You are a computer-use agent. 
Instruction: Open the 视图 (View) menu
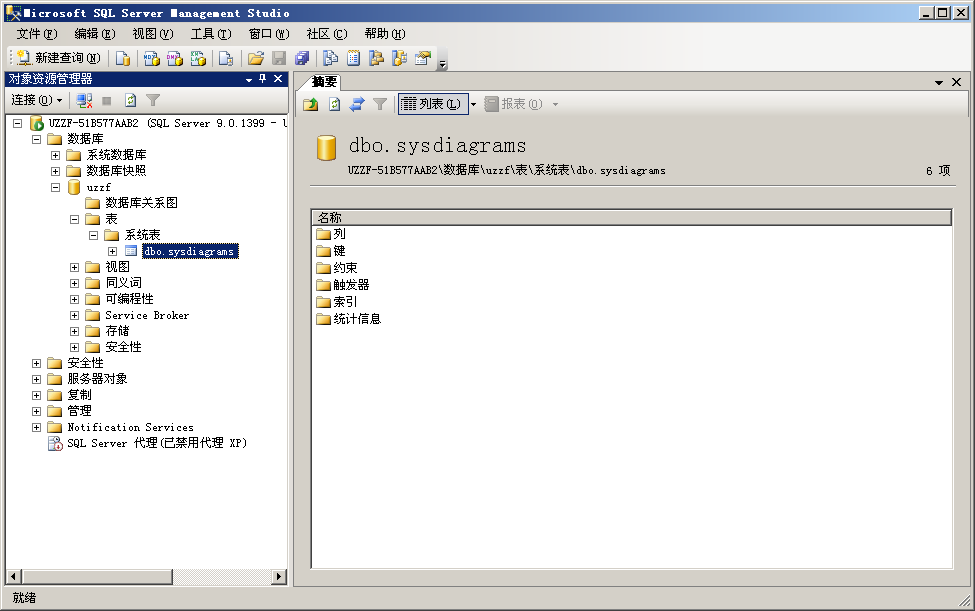click(x=153, y=34)
